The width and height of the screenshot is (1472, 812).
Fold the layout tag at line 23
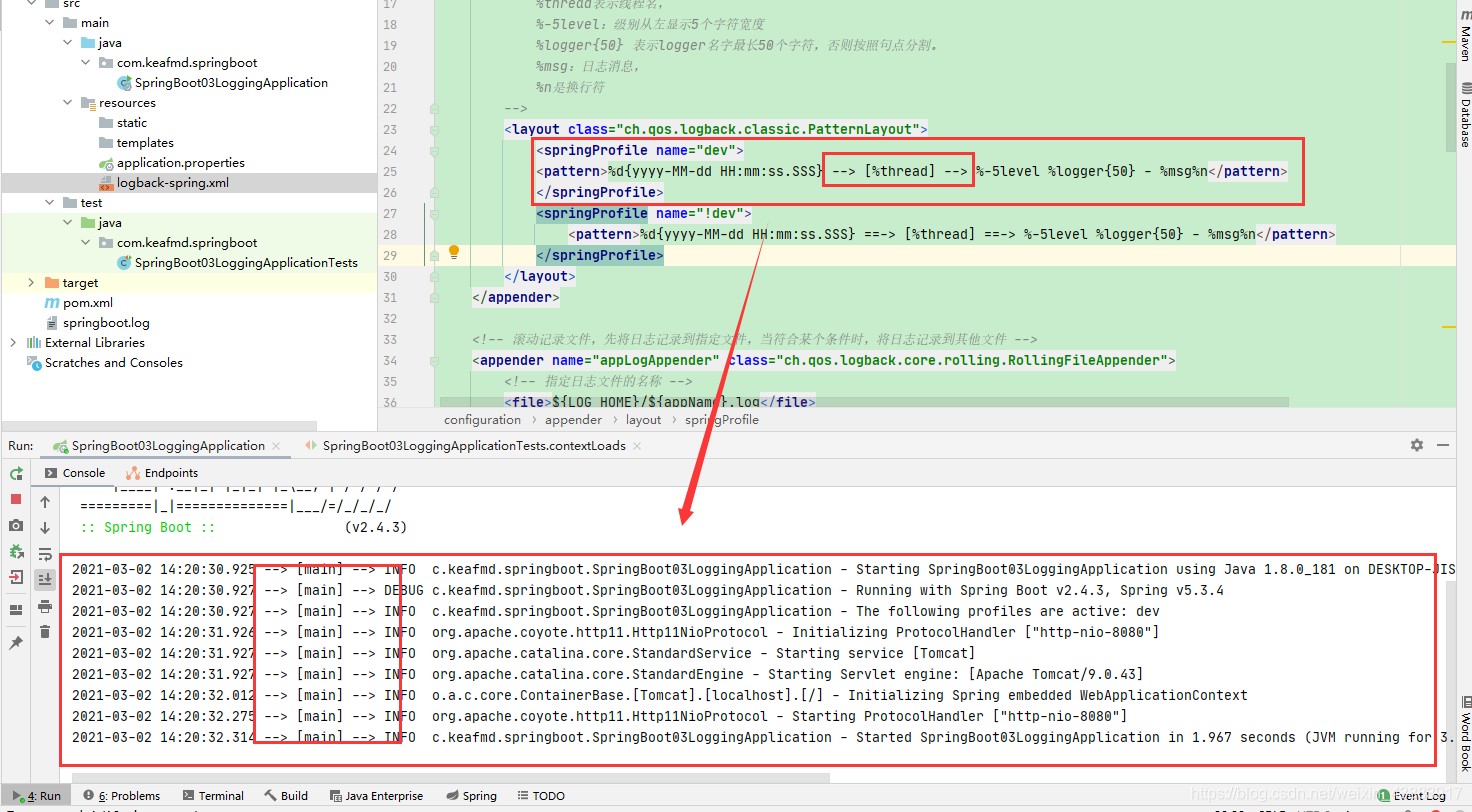coord(433,129)
